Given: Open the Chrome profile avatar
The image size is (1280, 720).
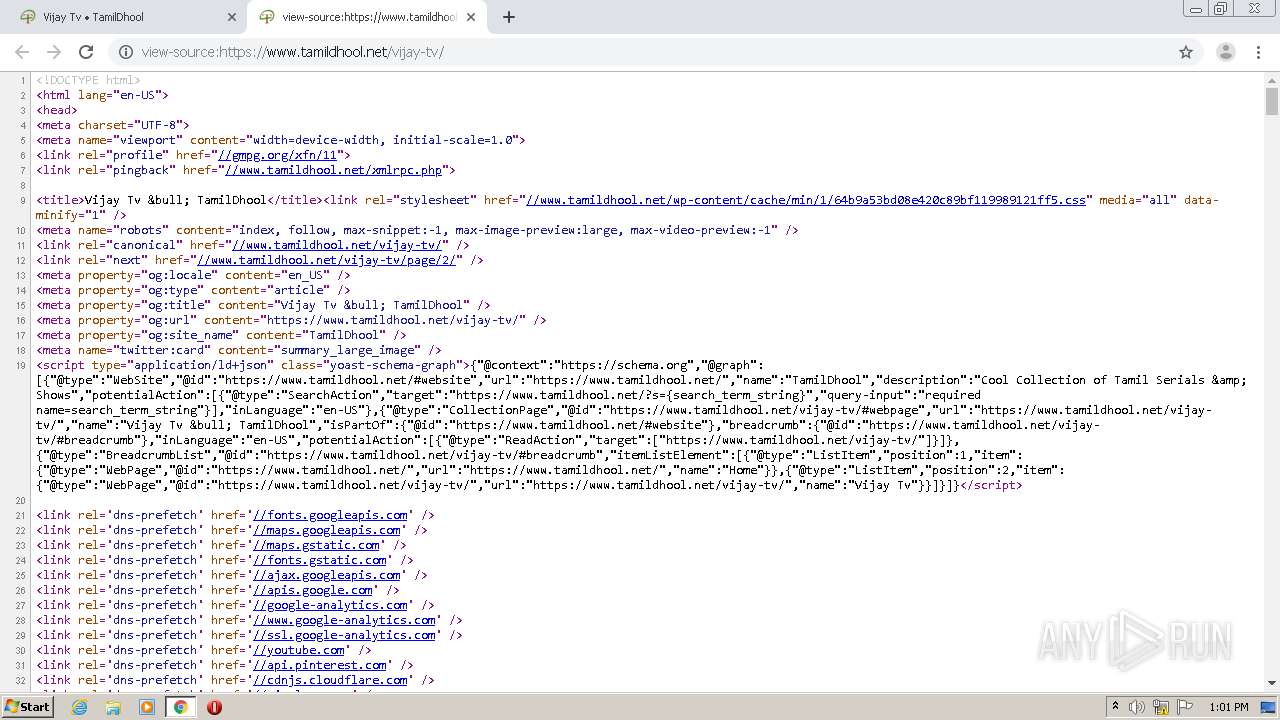Looking at the screenshot, I should [1225, 52].
